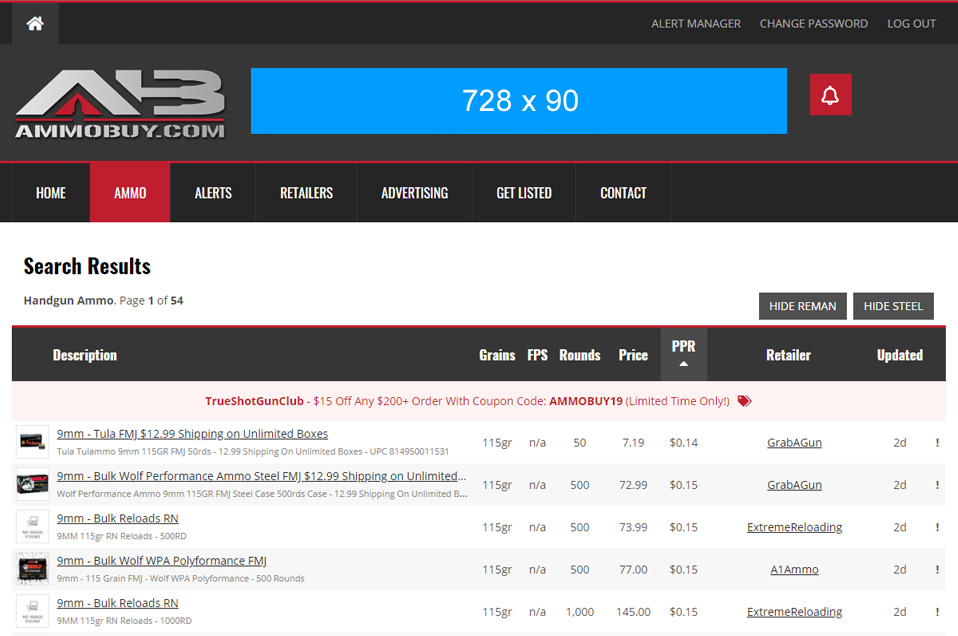Open the Bulk Wolf WPA Polyformance FMJ listing
The height and width of the screenshot is (636, 958).
click(162, 560)
